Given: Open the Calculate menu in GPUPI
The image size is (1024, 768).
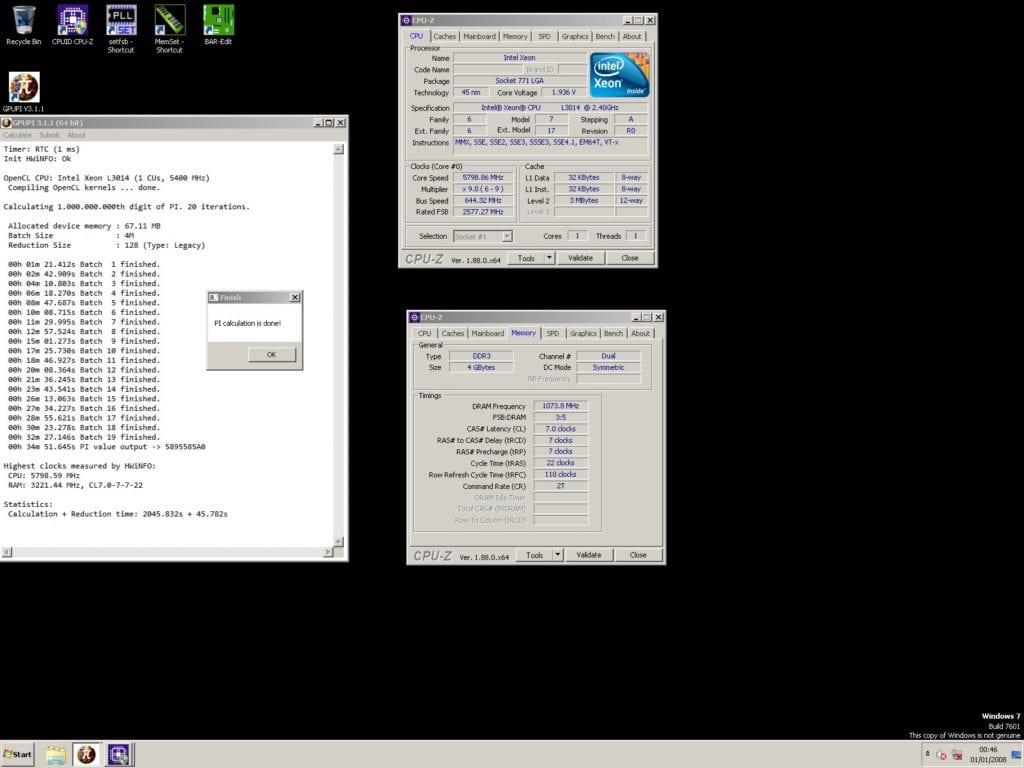Looking at the screenshot, I should tap(18, 135).
